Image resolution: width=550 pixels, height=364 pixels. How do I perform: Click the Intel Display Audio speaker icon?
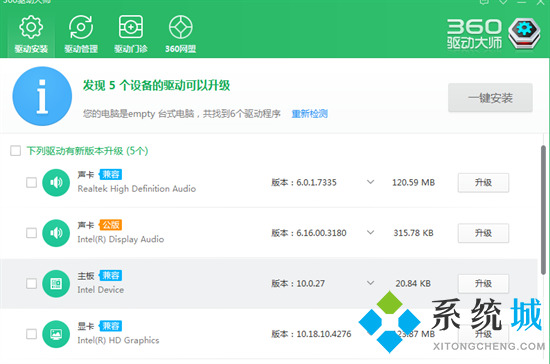click(56, 233)
